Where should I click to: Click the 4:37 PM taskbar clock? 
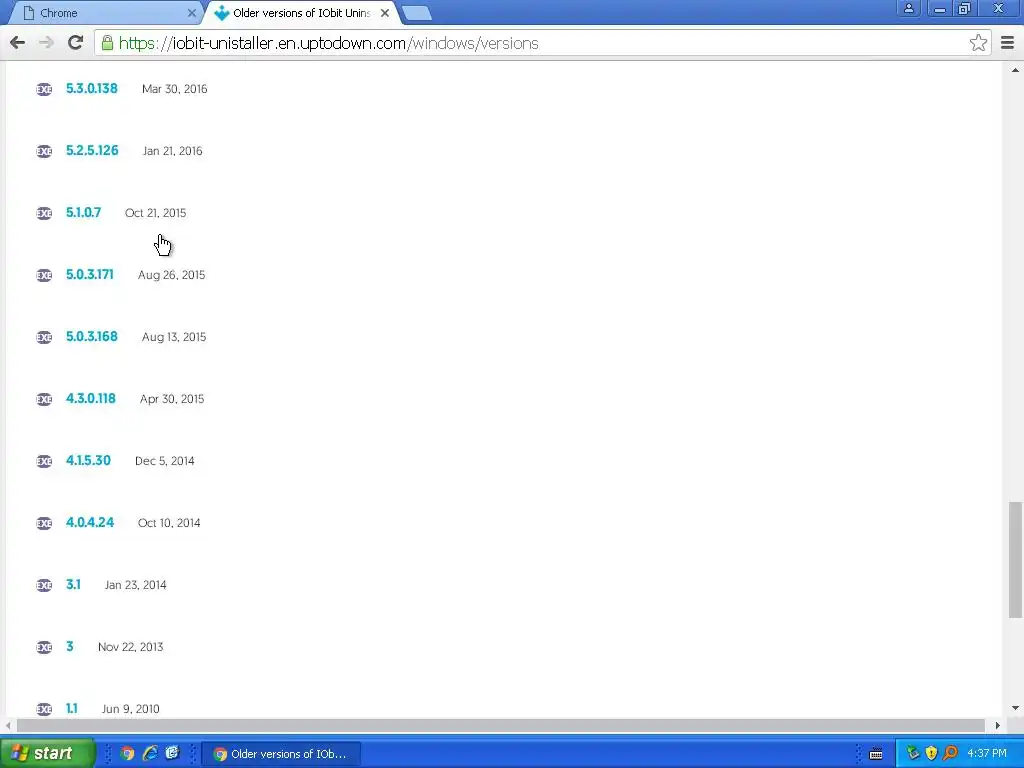coord(987,754)
